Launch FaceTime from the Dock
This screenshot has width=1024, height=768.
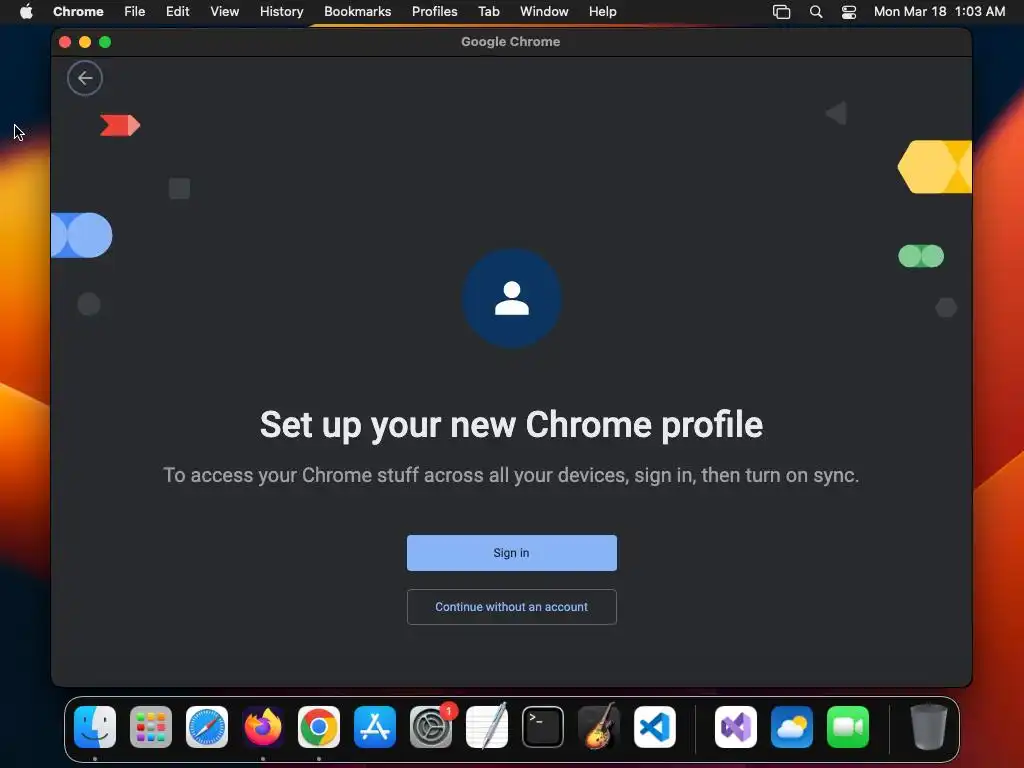(x=848, y=727)
